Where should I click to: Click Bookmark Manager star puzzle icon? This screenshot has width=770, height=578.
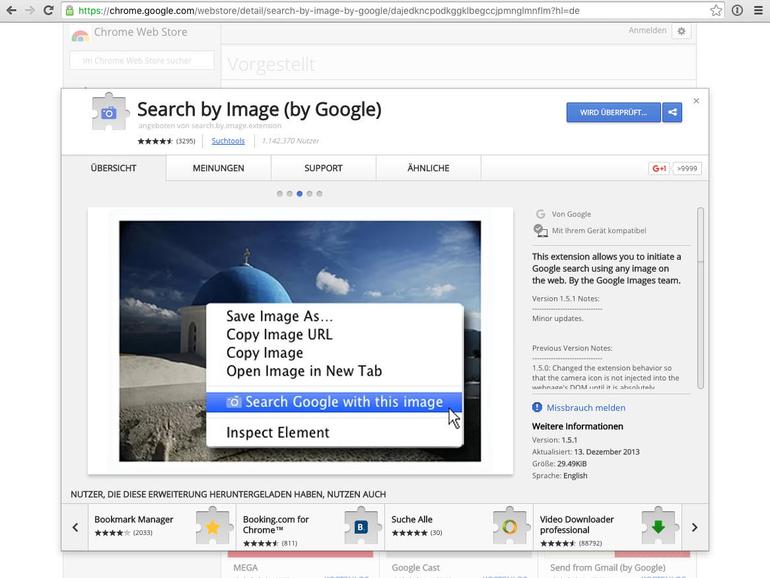(x=213, y=525)
